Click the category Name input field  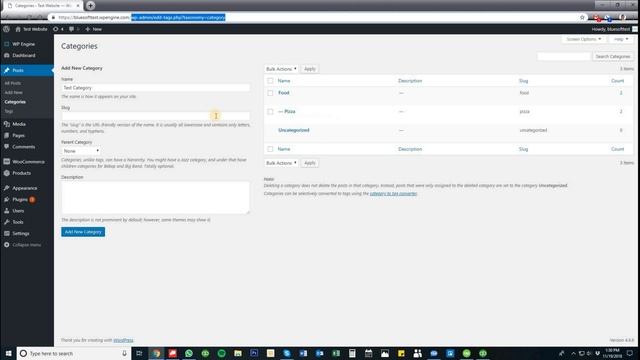[156, 88]
